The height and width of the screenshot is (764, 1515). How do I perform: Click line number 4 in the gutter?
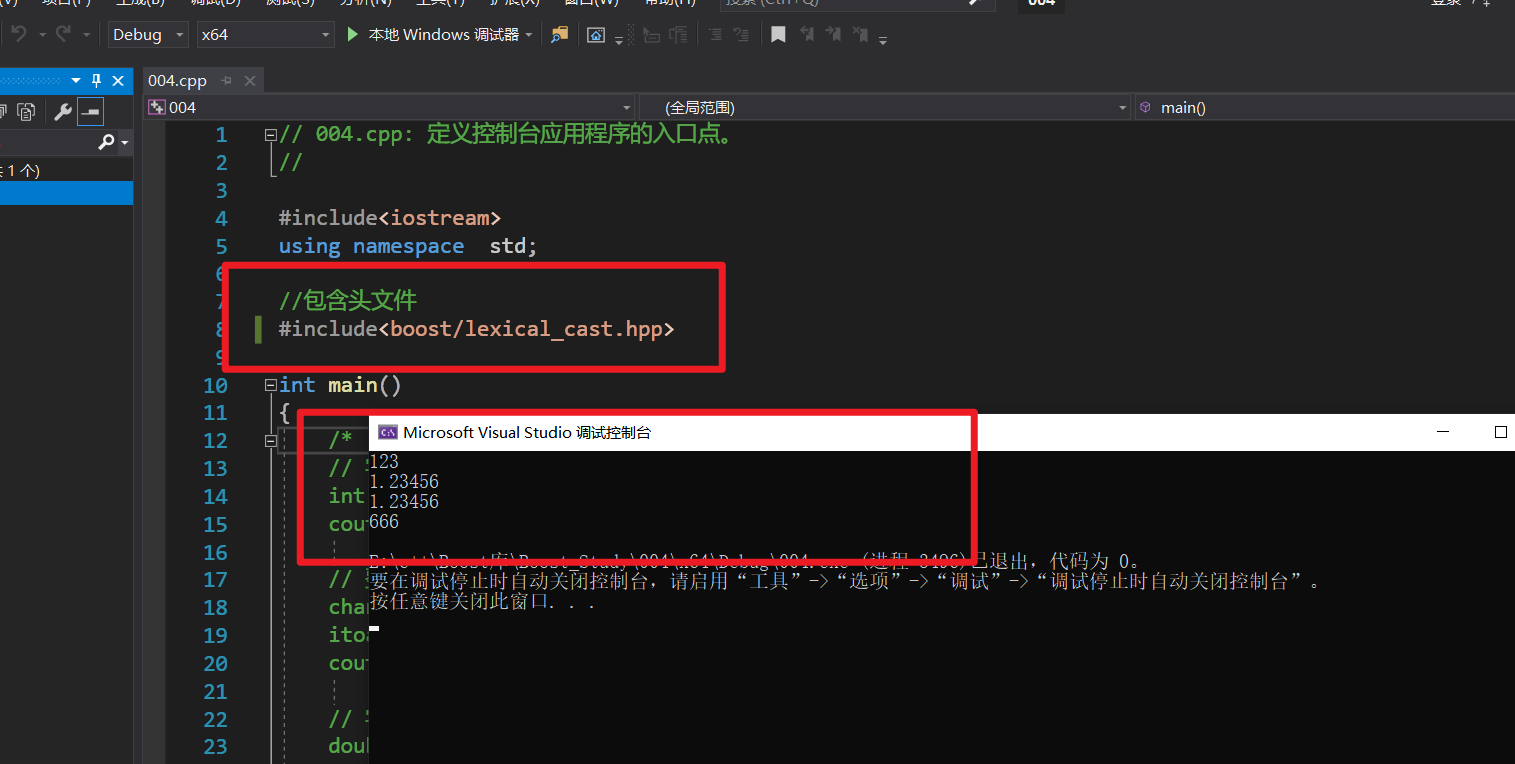pos(221,218)
